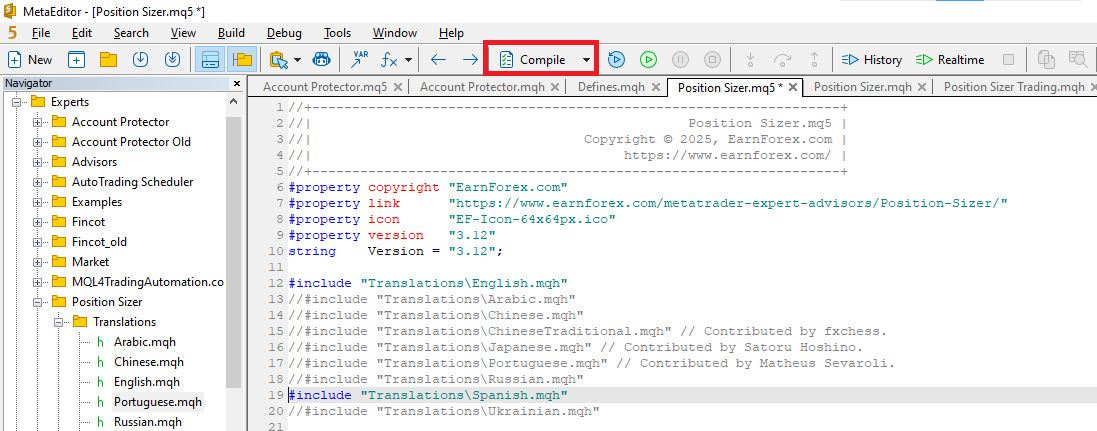
Task: Click the New file button
Action: [30, 59]
